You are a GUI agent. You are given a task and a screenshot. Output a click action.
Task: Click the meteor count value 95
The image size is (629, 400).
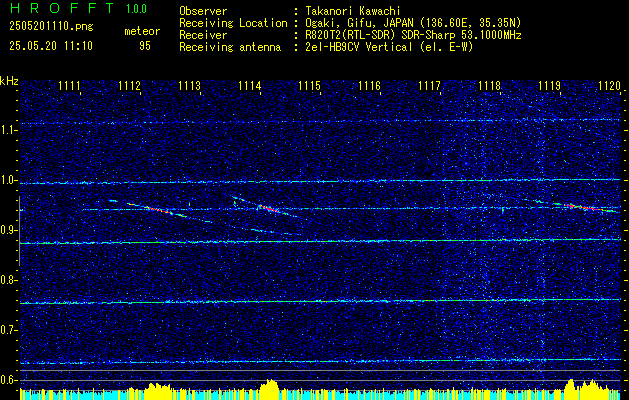[x=145, y=46]
